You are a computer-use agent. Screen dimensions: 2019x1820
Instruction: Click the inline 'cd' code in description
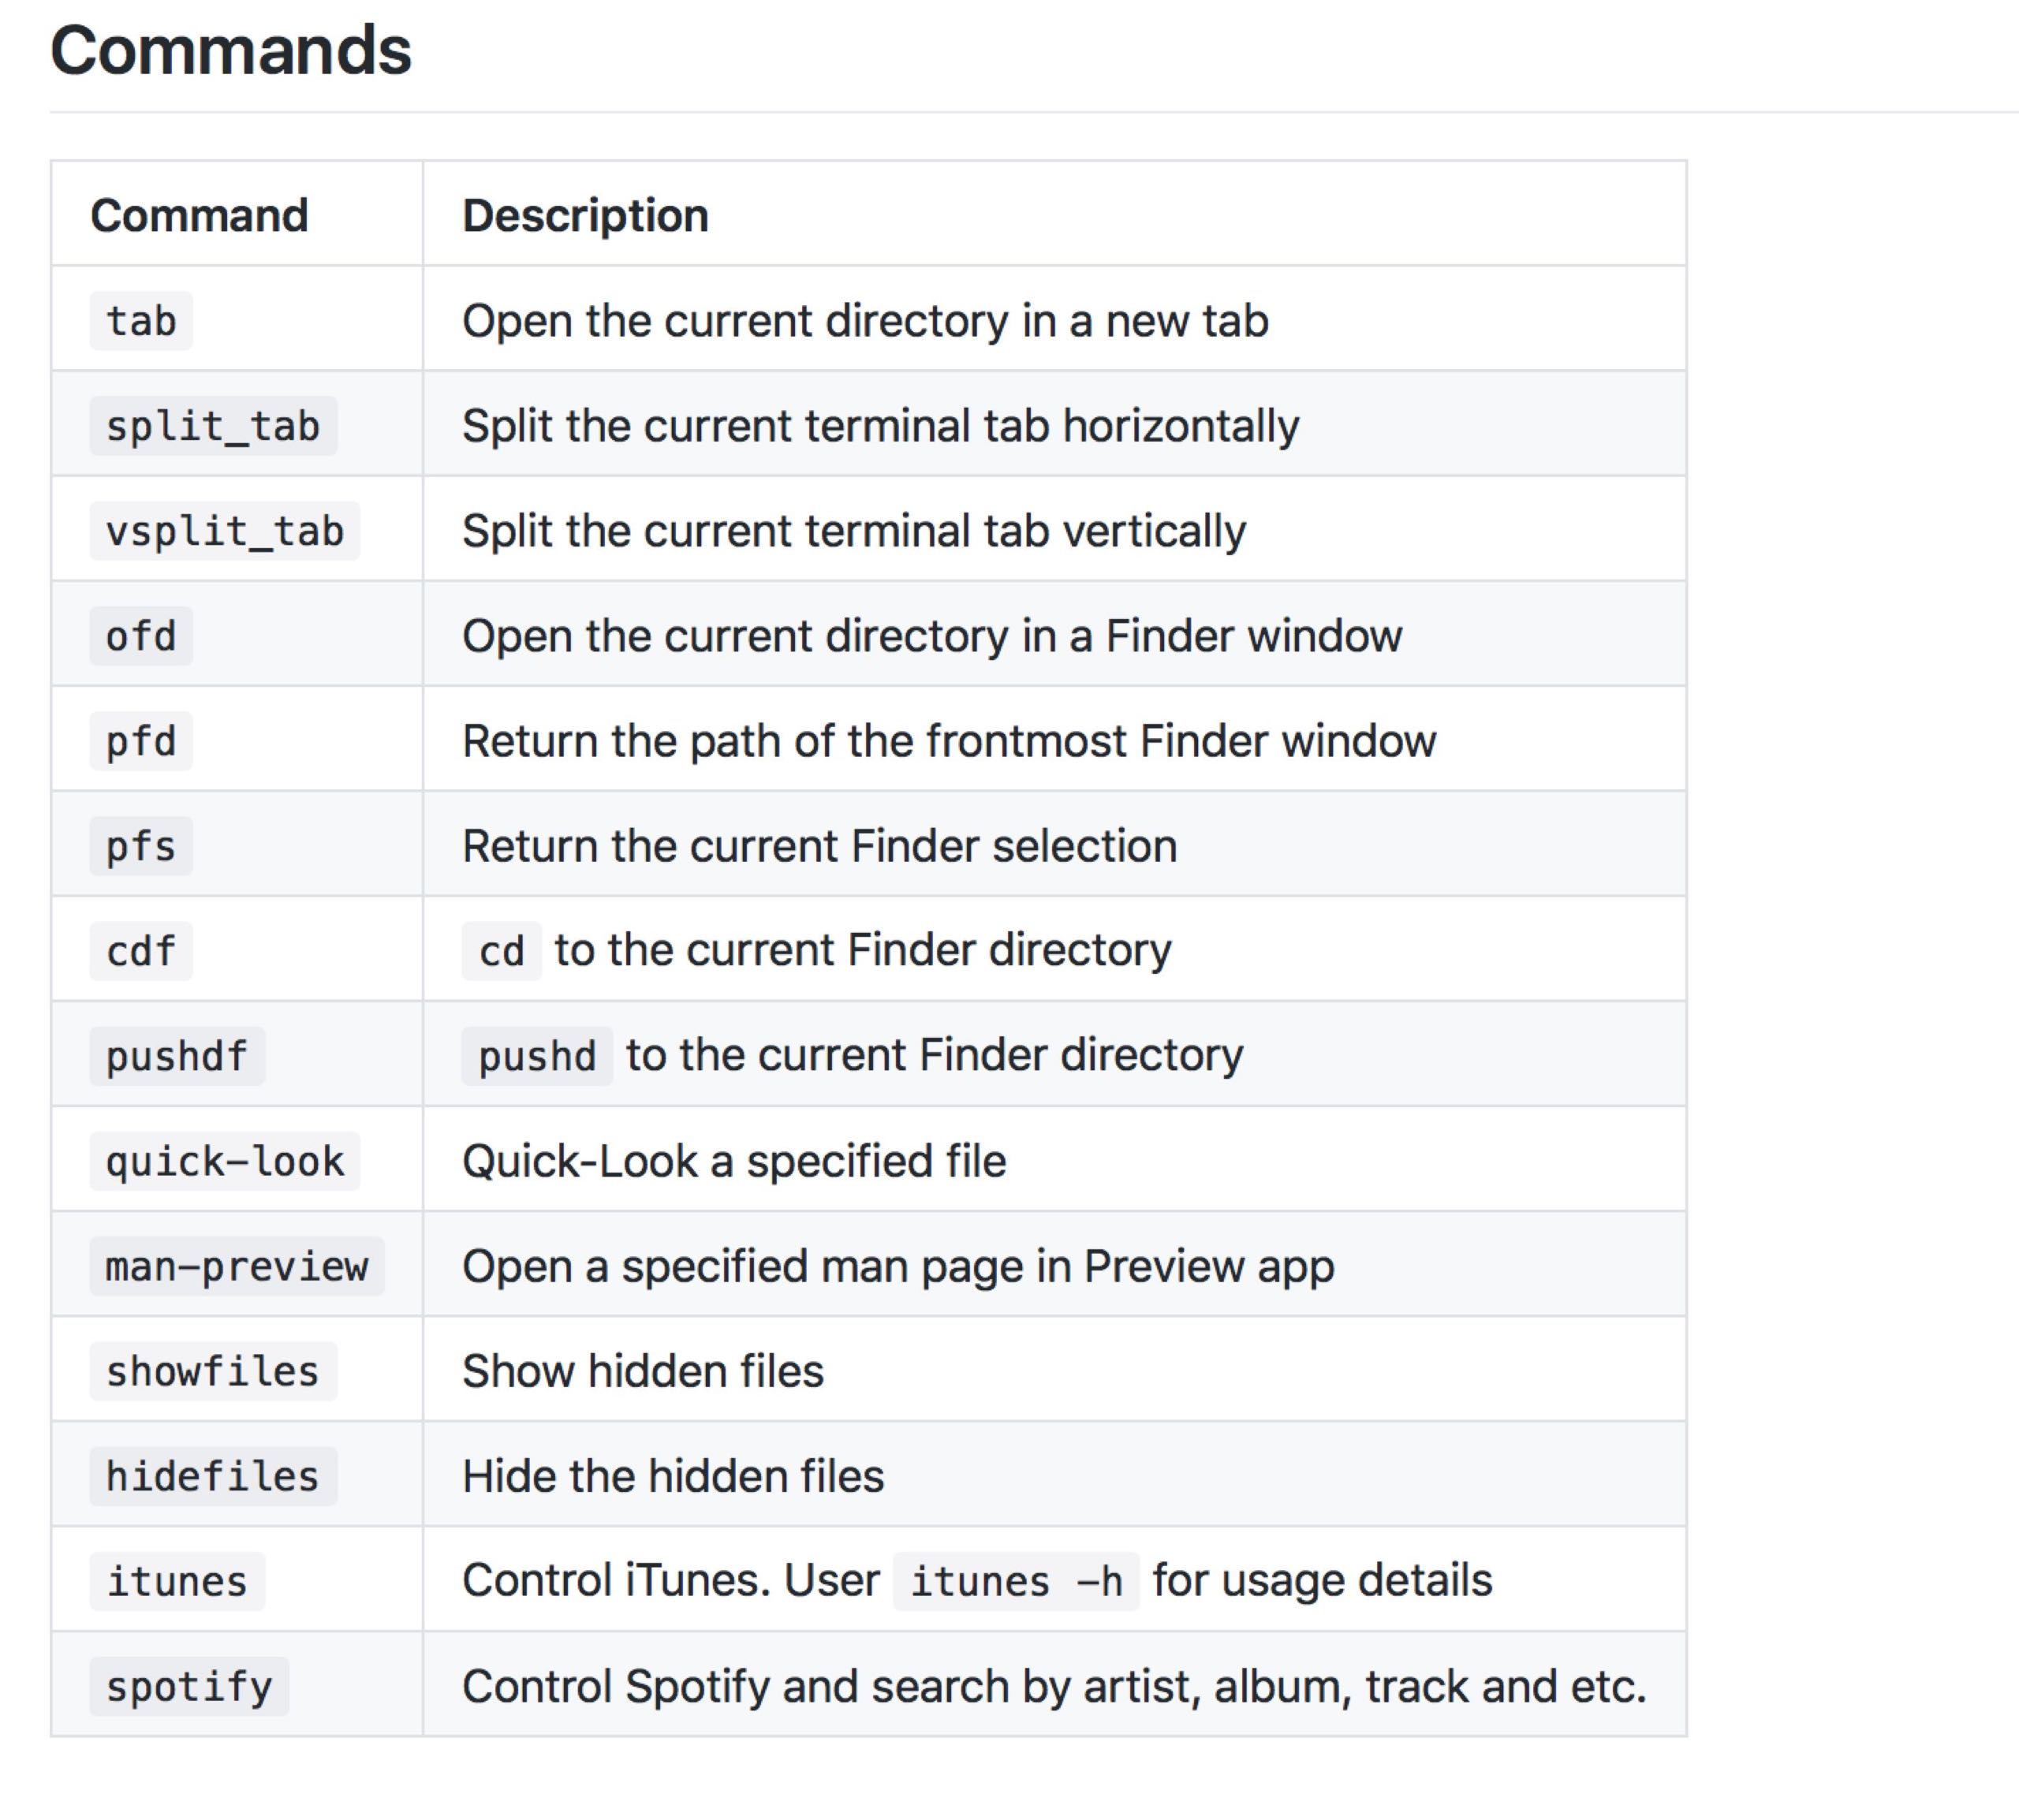pyautogui.click(x=501, y=952)
